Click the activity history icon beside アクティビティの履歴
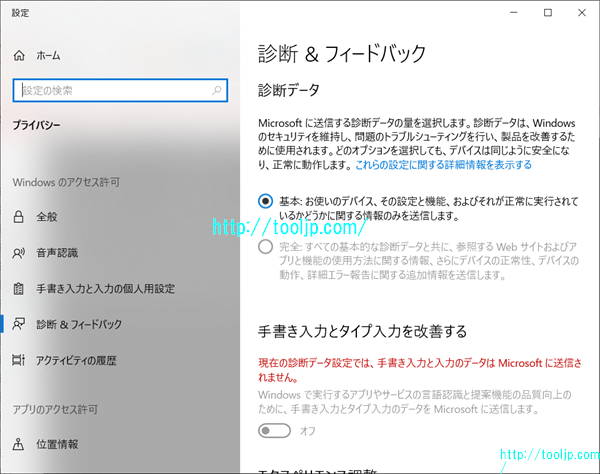Image resolution: width=600 pixels, height=474 pixels. [18, 360]
